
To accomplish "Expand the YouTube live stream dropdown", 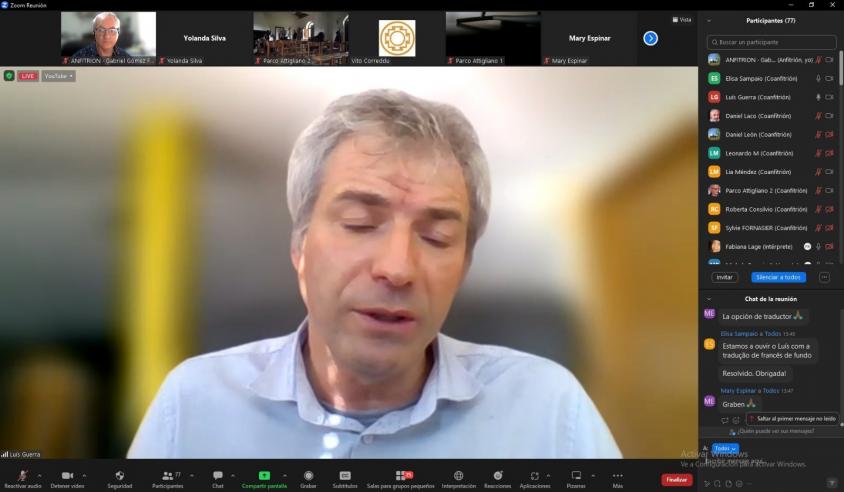I will pyautogui.click(x=59, y=76).
